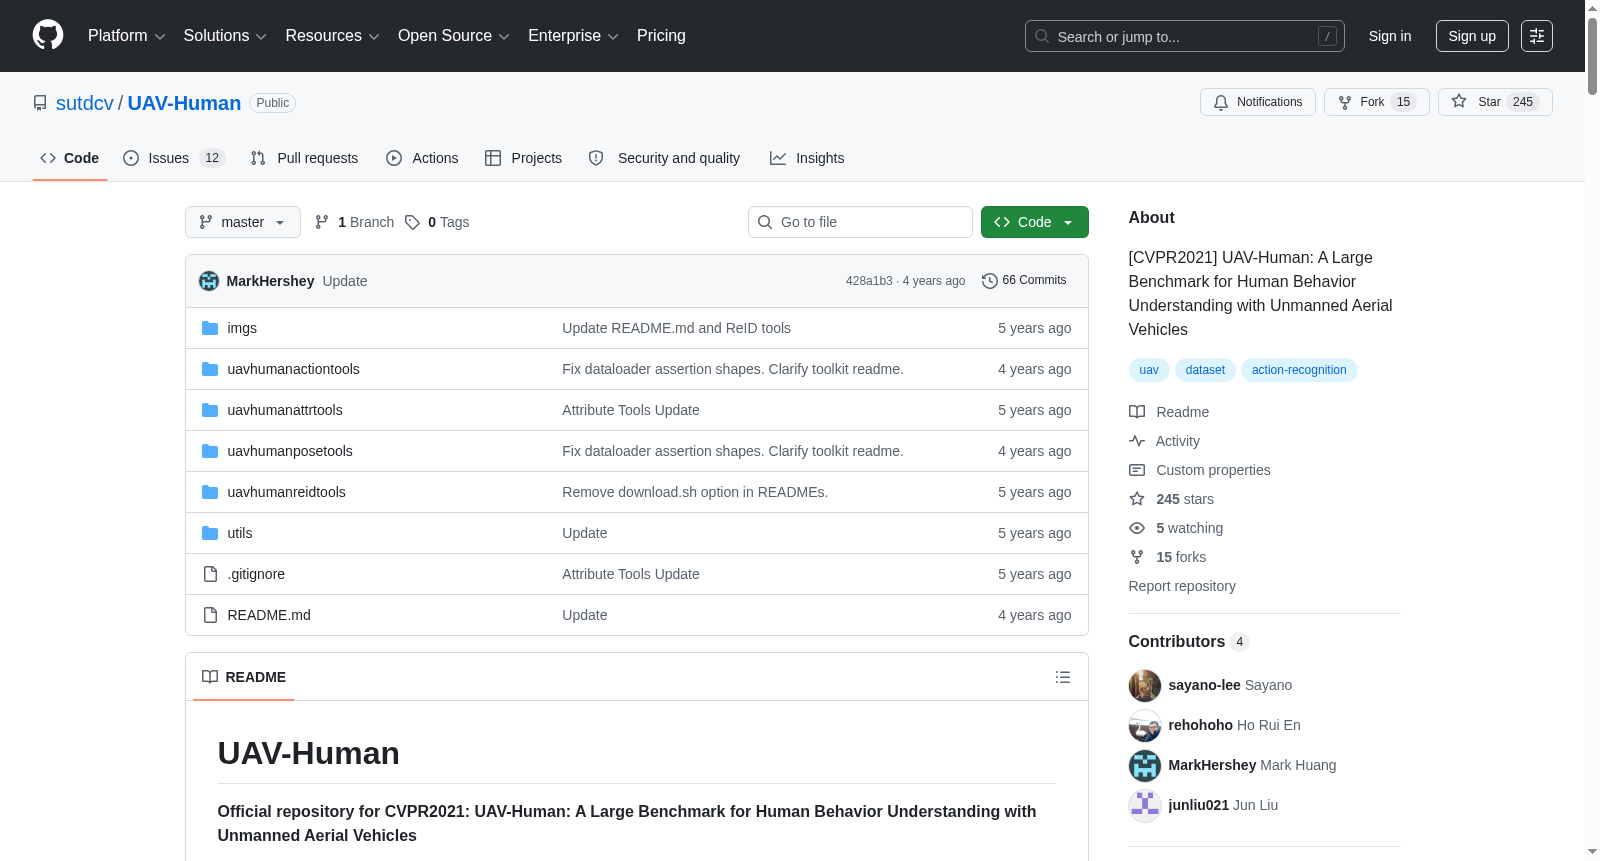The image size is (1600, 861).
Task: Focus the Go to file input
Action: pyautogui.click(x=860, y=222)
